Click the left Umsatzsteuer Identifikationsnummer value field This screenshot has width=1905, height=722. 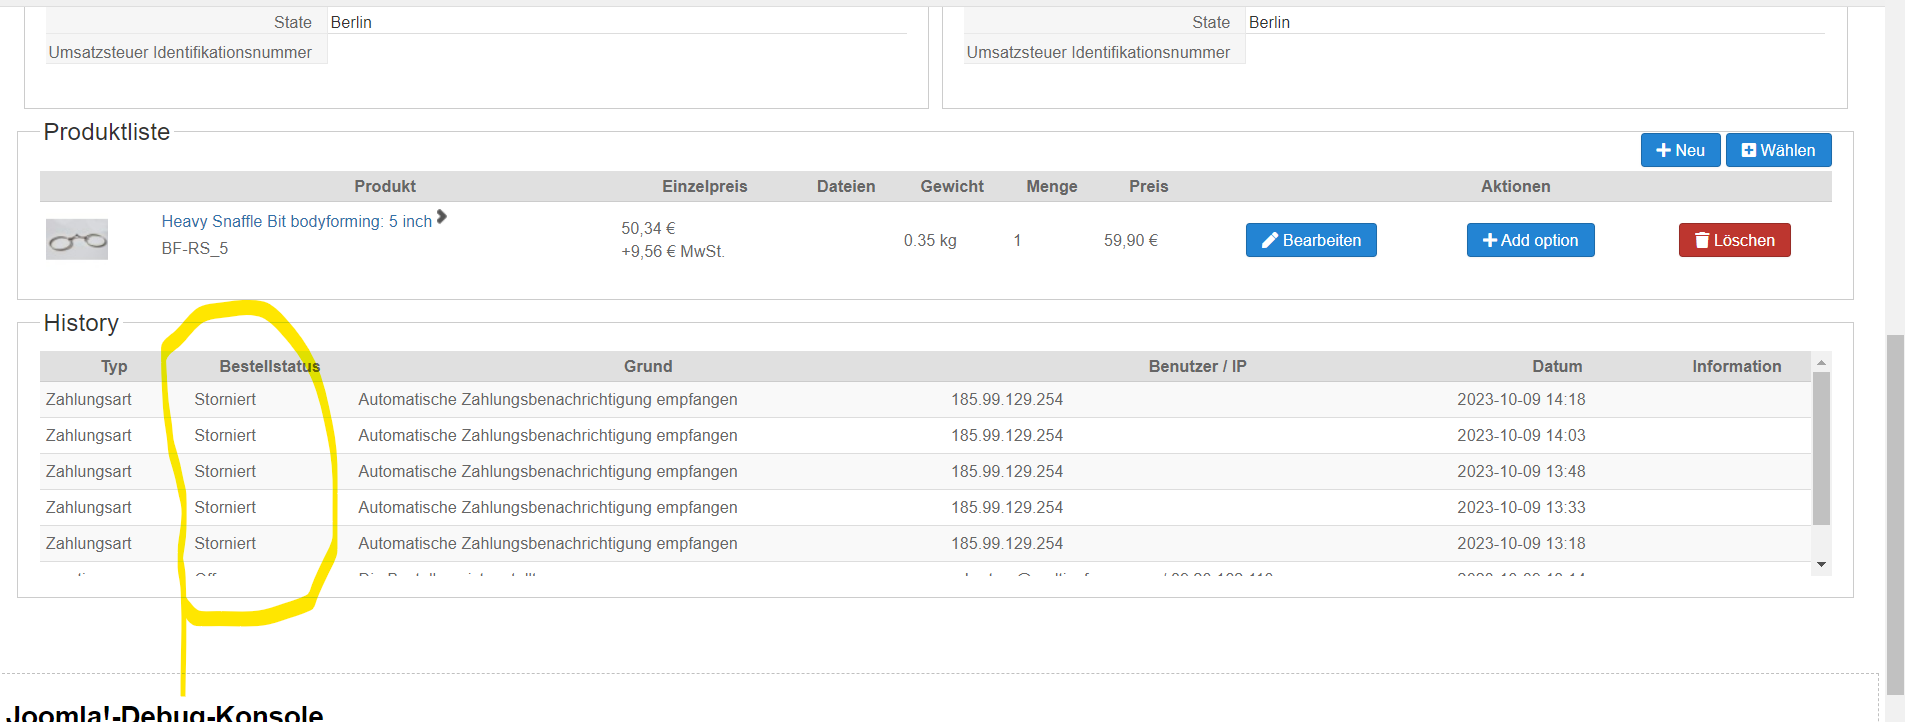click(x=616, y=52)
